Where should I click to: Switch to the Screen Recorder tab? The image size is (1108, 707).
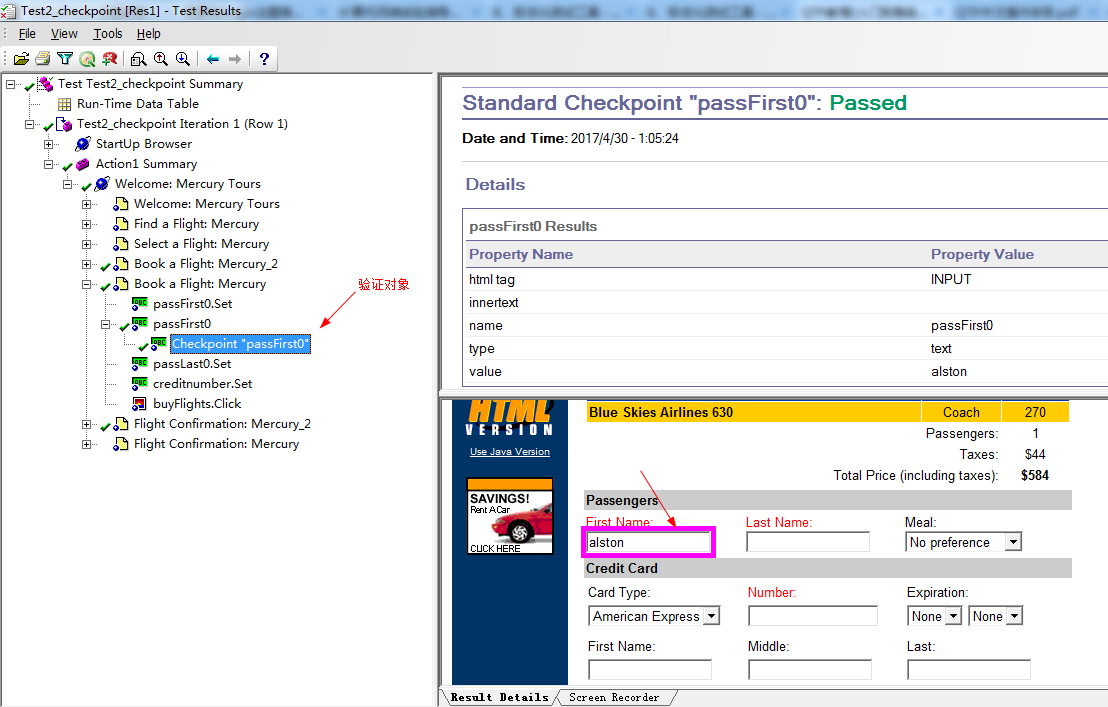pos(613,697)
